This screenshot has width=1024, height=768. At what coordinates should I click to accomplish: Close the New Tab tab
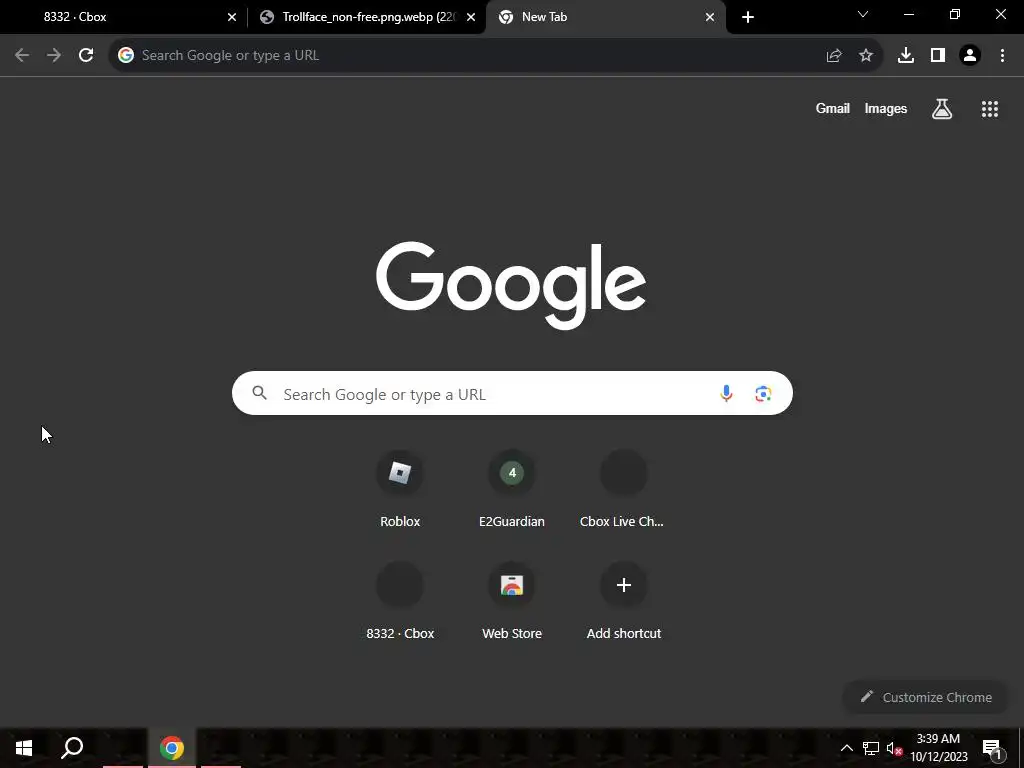pos(710,17)
